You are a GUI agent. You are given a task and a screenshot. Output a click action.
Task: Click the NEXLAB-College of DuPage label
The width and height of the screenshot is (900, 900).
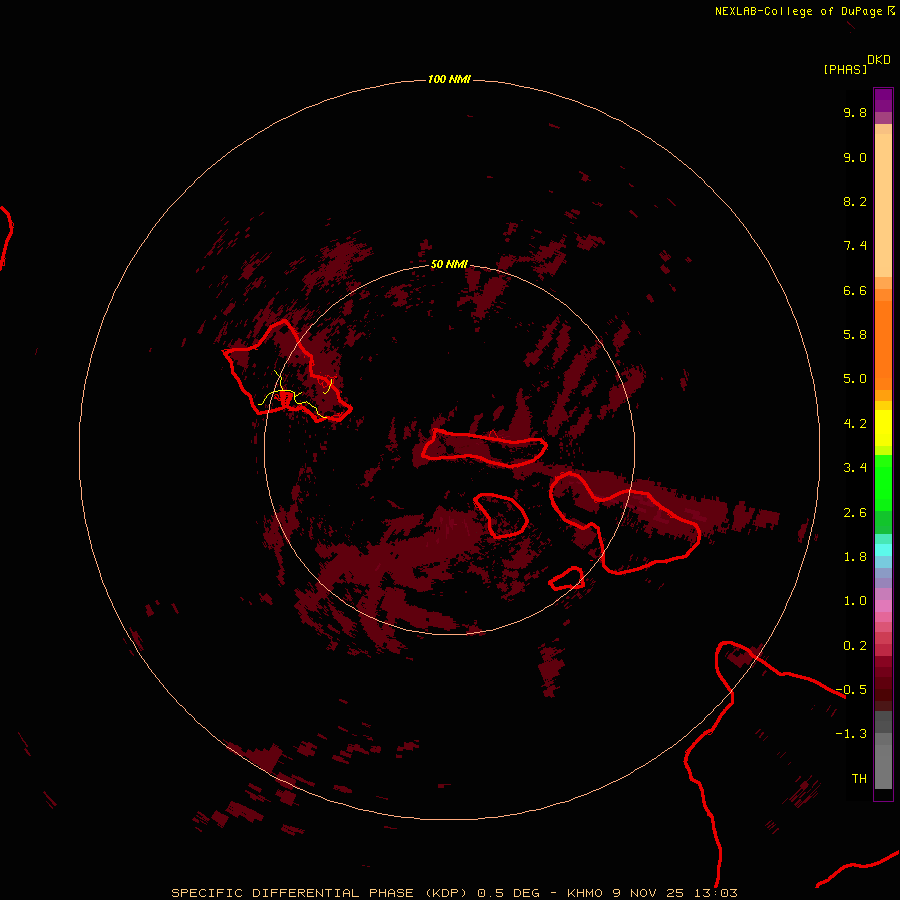(798, 11)
